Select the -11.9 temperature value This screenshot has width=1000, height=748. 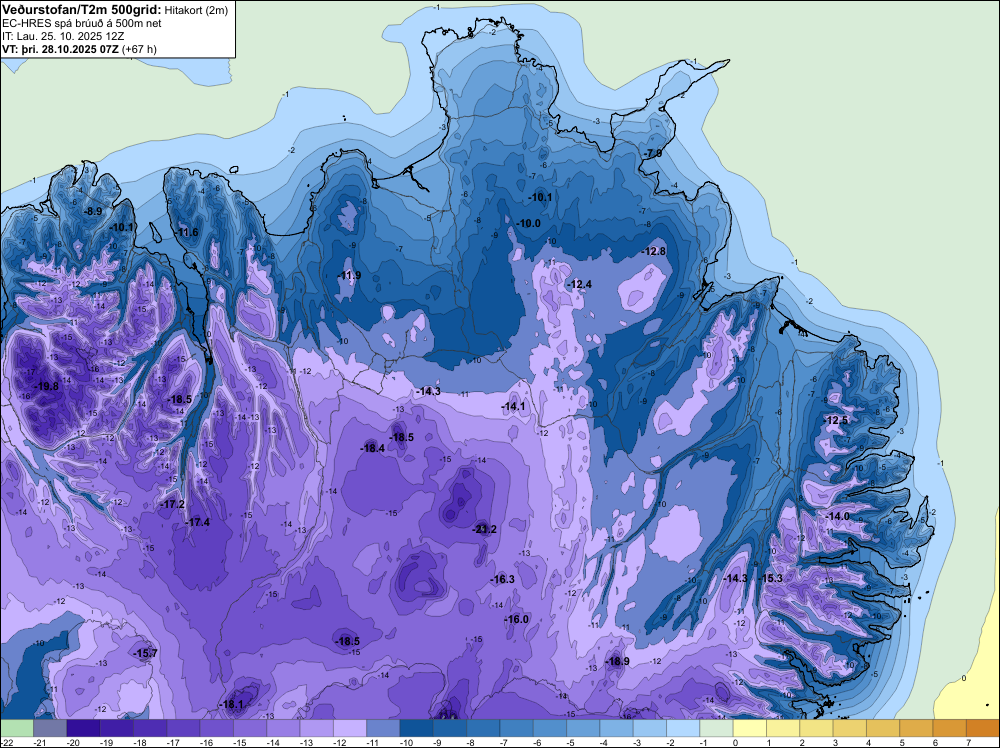pos(349,275)
